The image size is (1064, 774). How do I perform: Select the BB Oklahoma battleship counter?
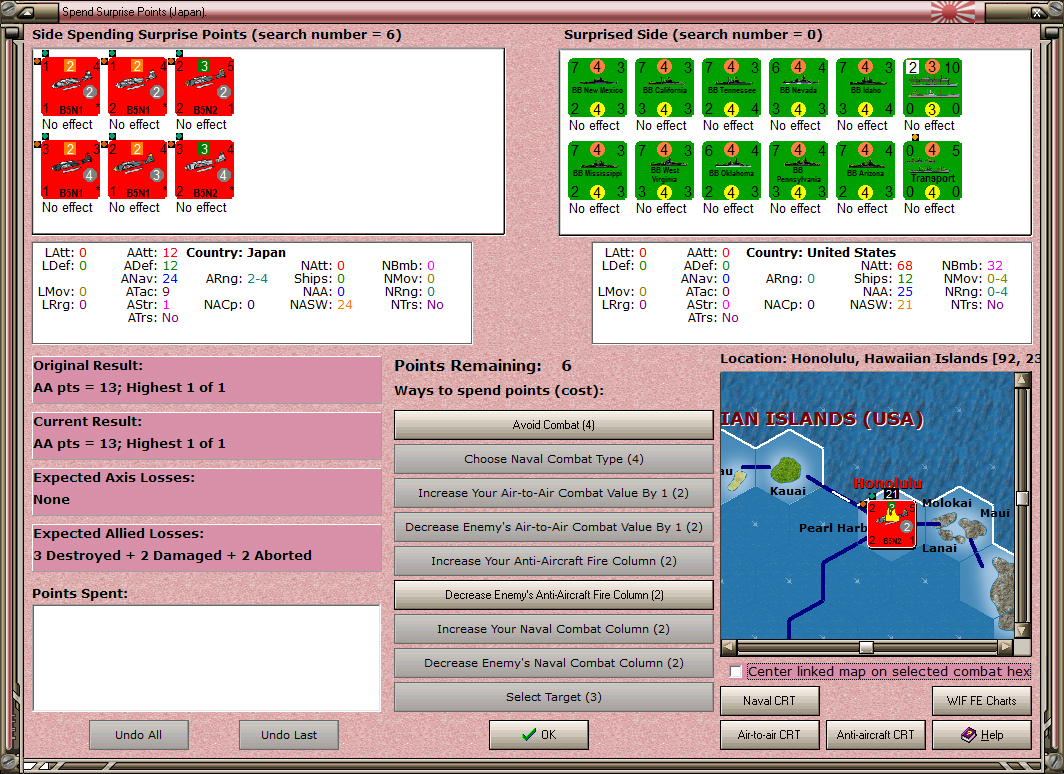point(731,170)
